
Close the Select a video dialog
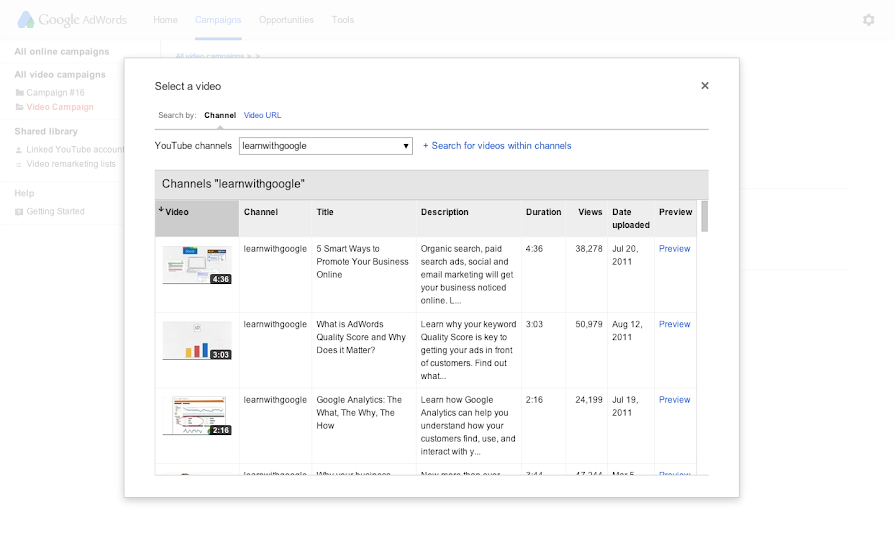tap(705, 86)
